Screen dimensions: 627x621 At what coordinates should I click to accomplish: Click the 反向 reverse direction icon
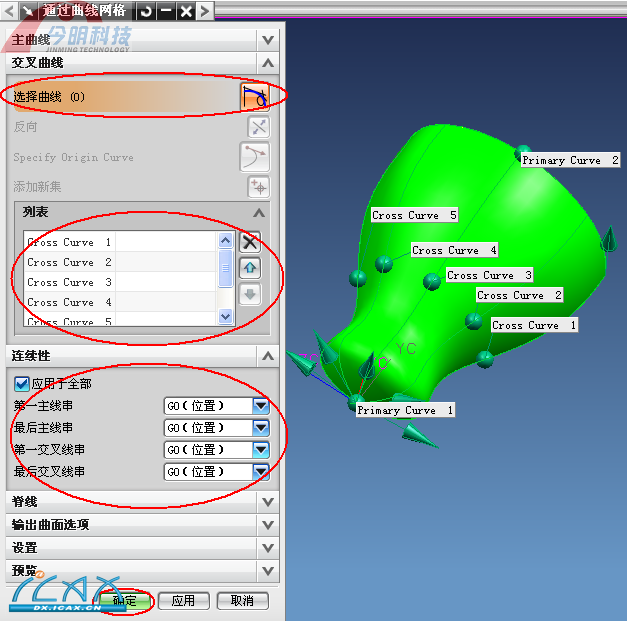pos(258,127)
